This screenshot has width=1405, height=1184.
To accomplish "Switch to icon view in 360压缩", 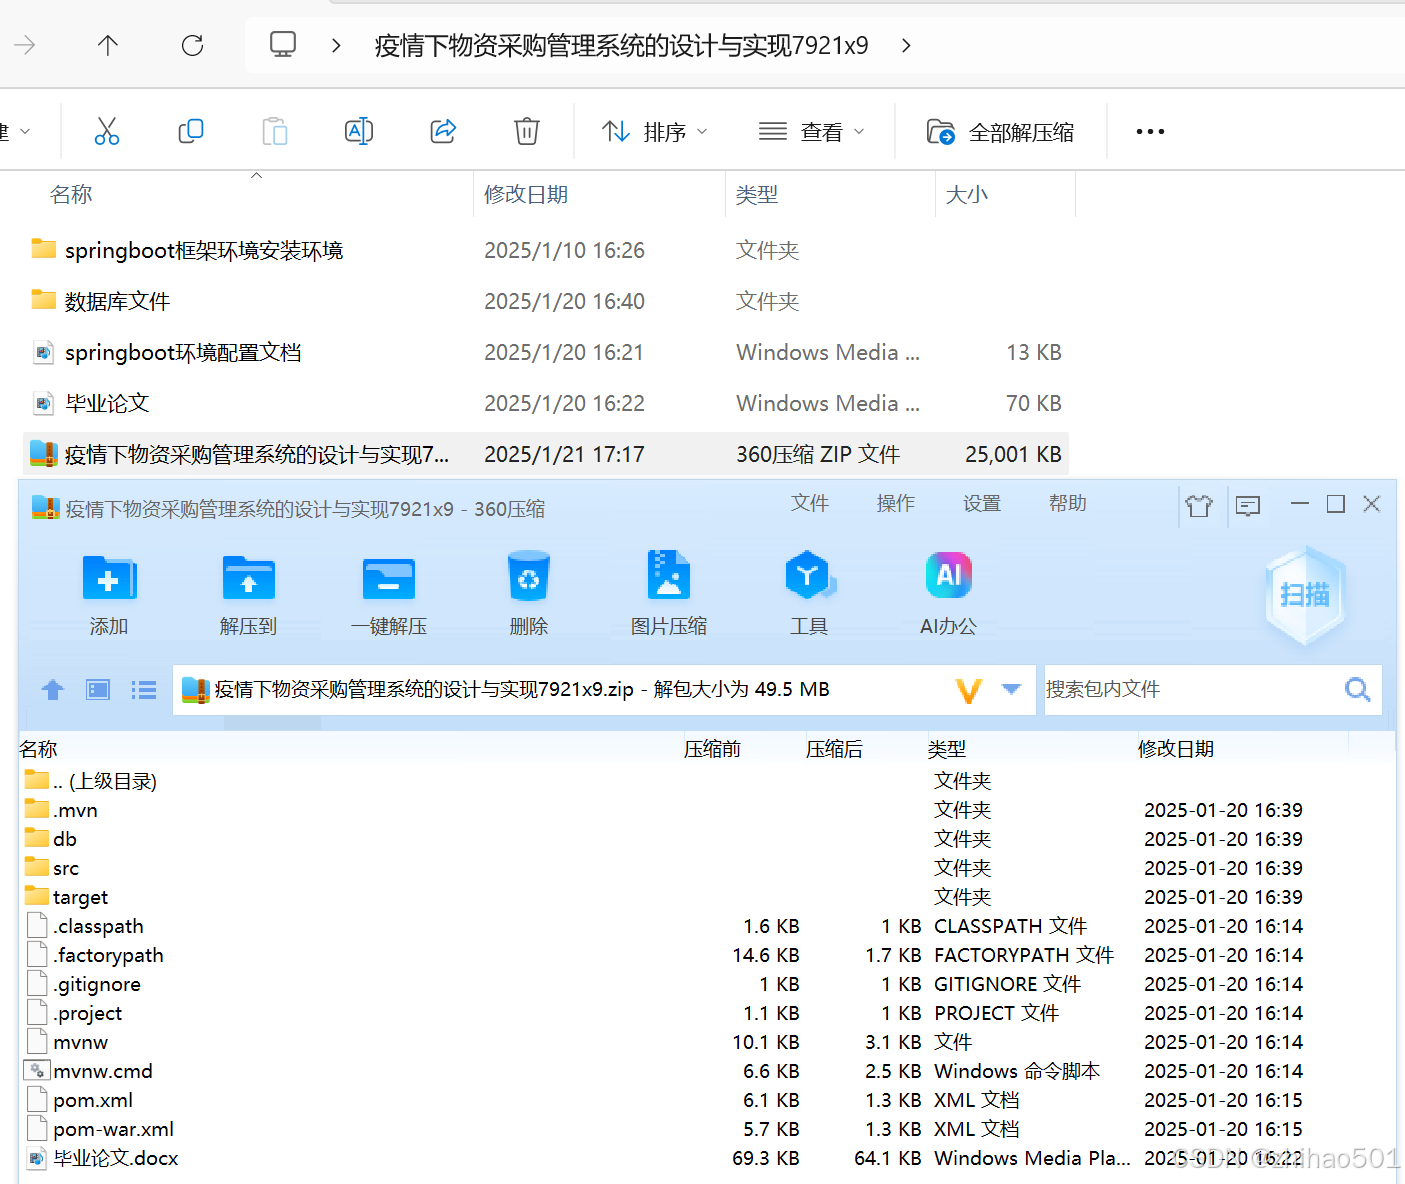I will 98,689.
